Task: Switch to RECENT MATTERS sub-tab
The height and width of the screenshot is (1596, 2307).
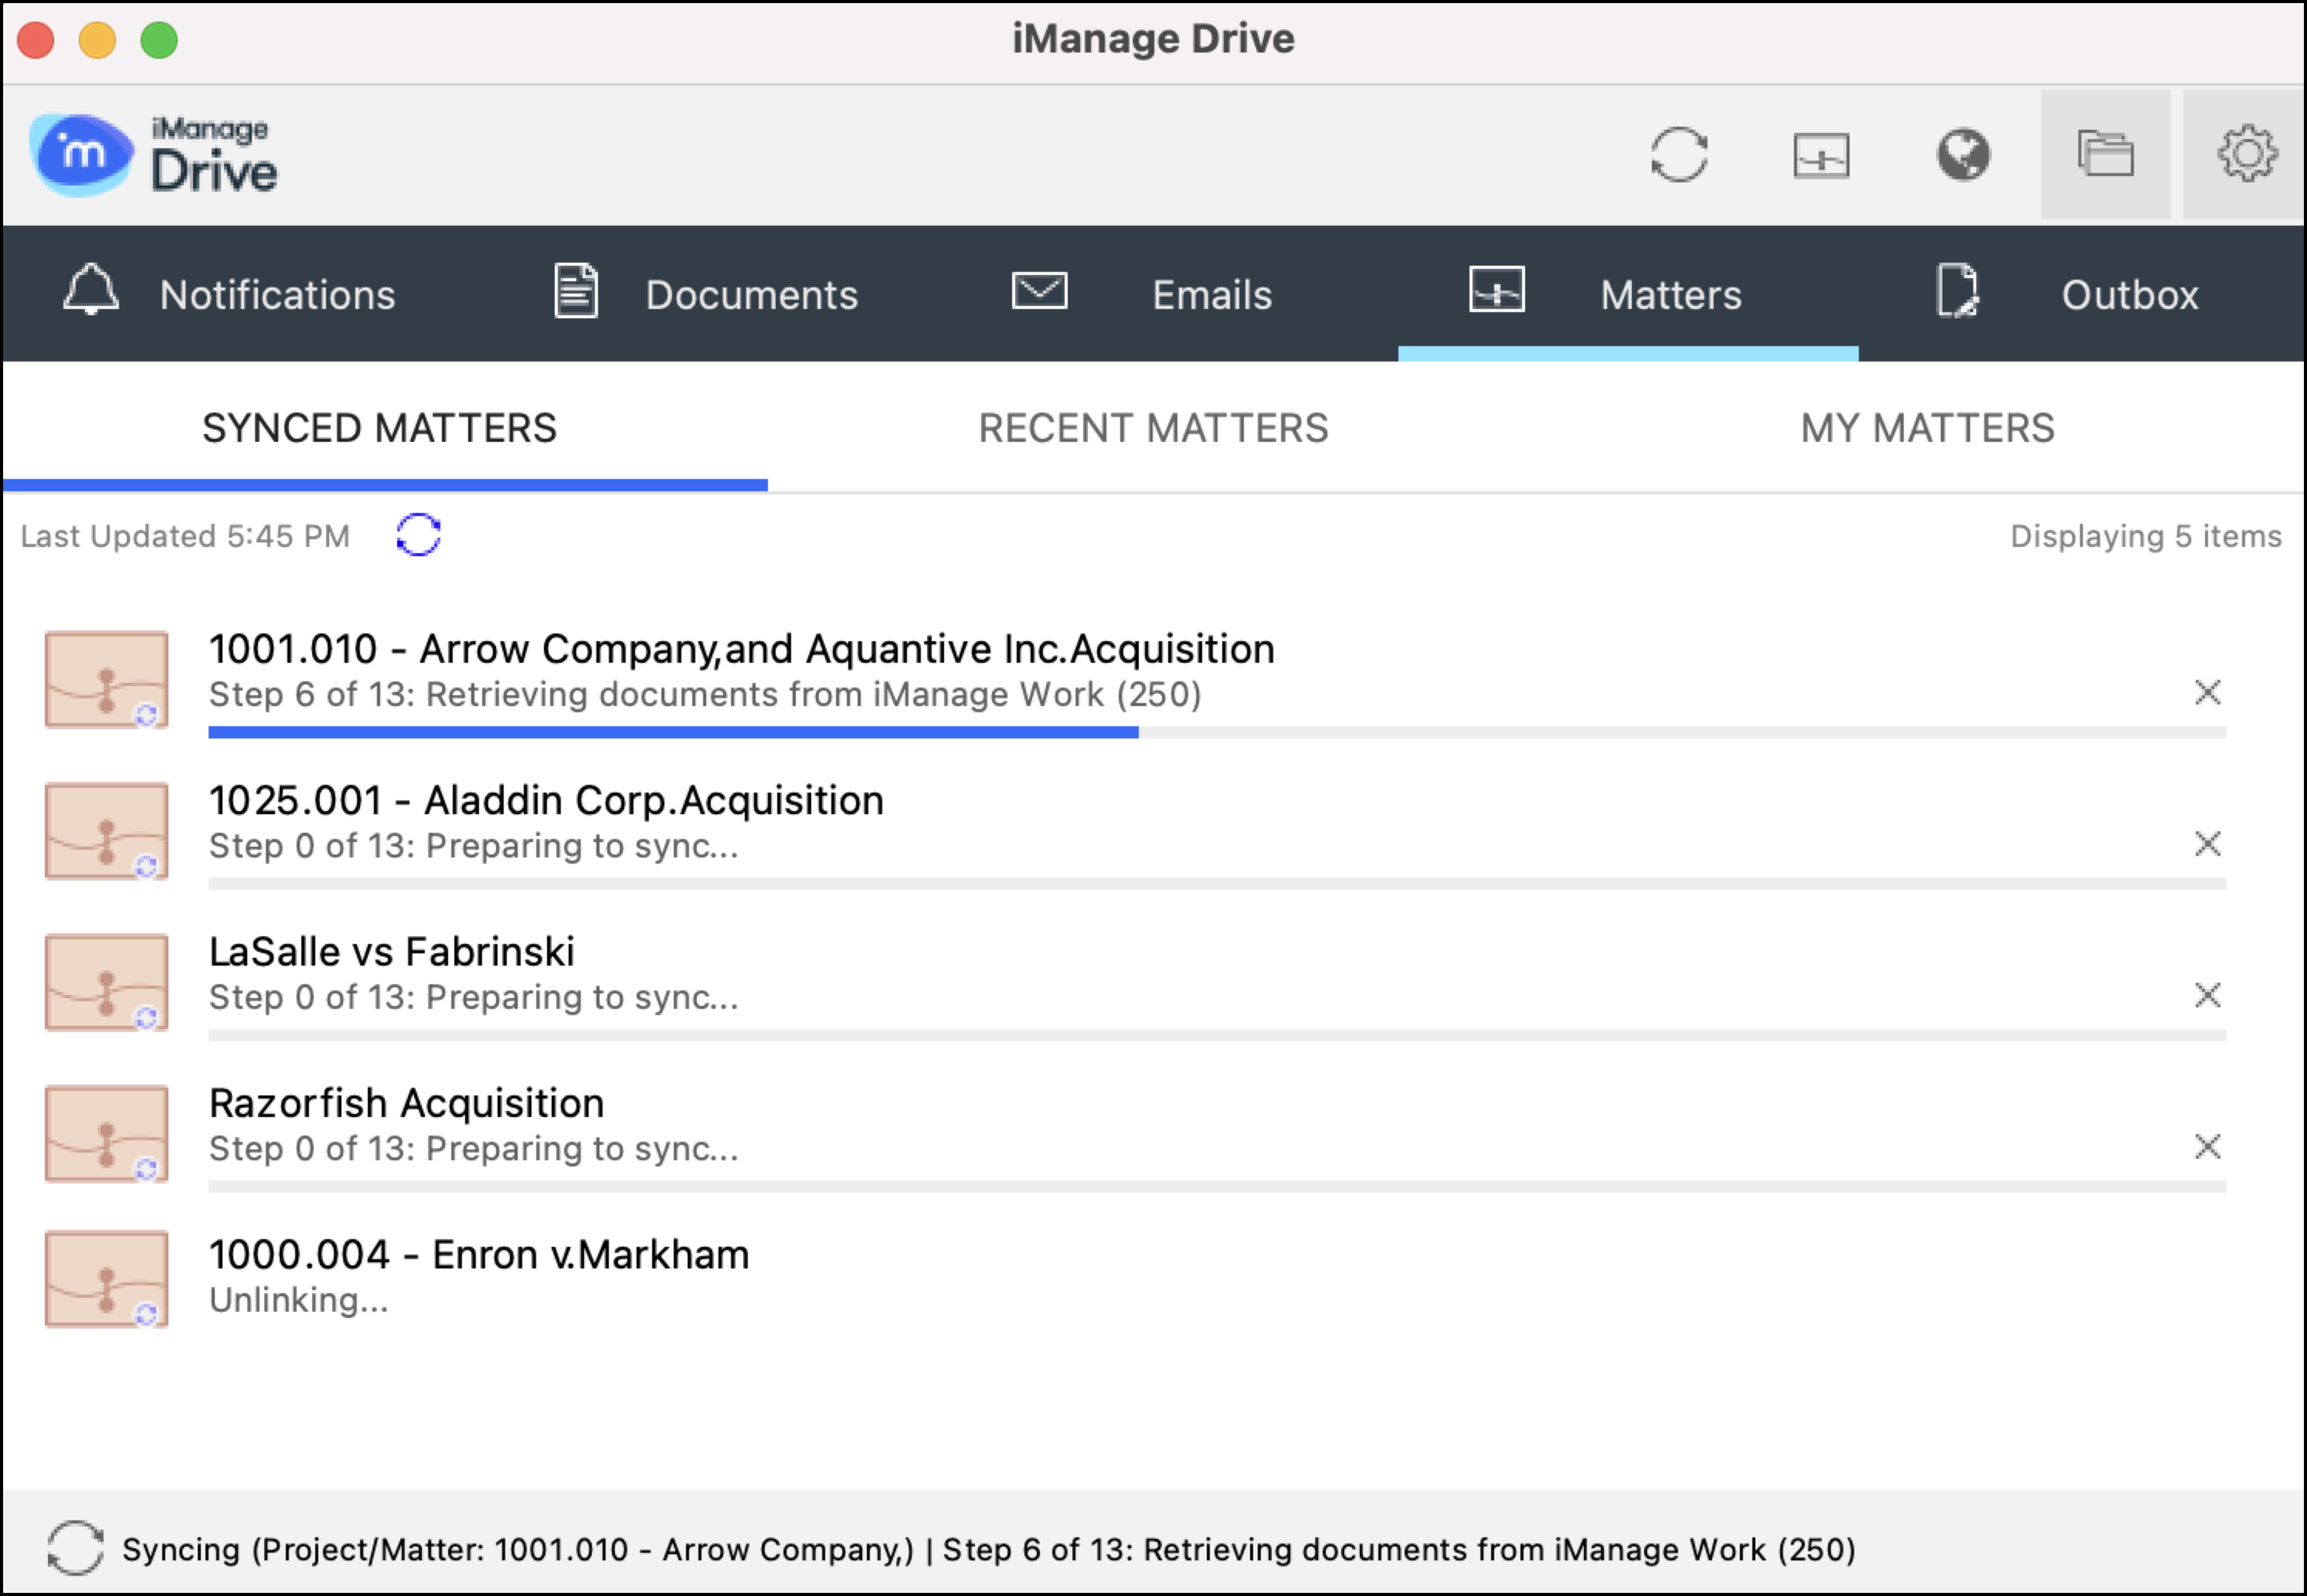Action: pyautogui.click(x=1152, y=429)
